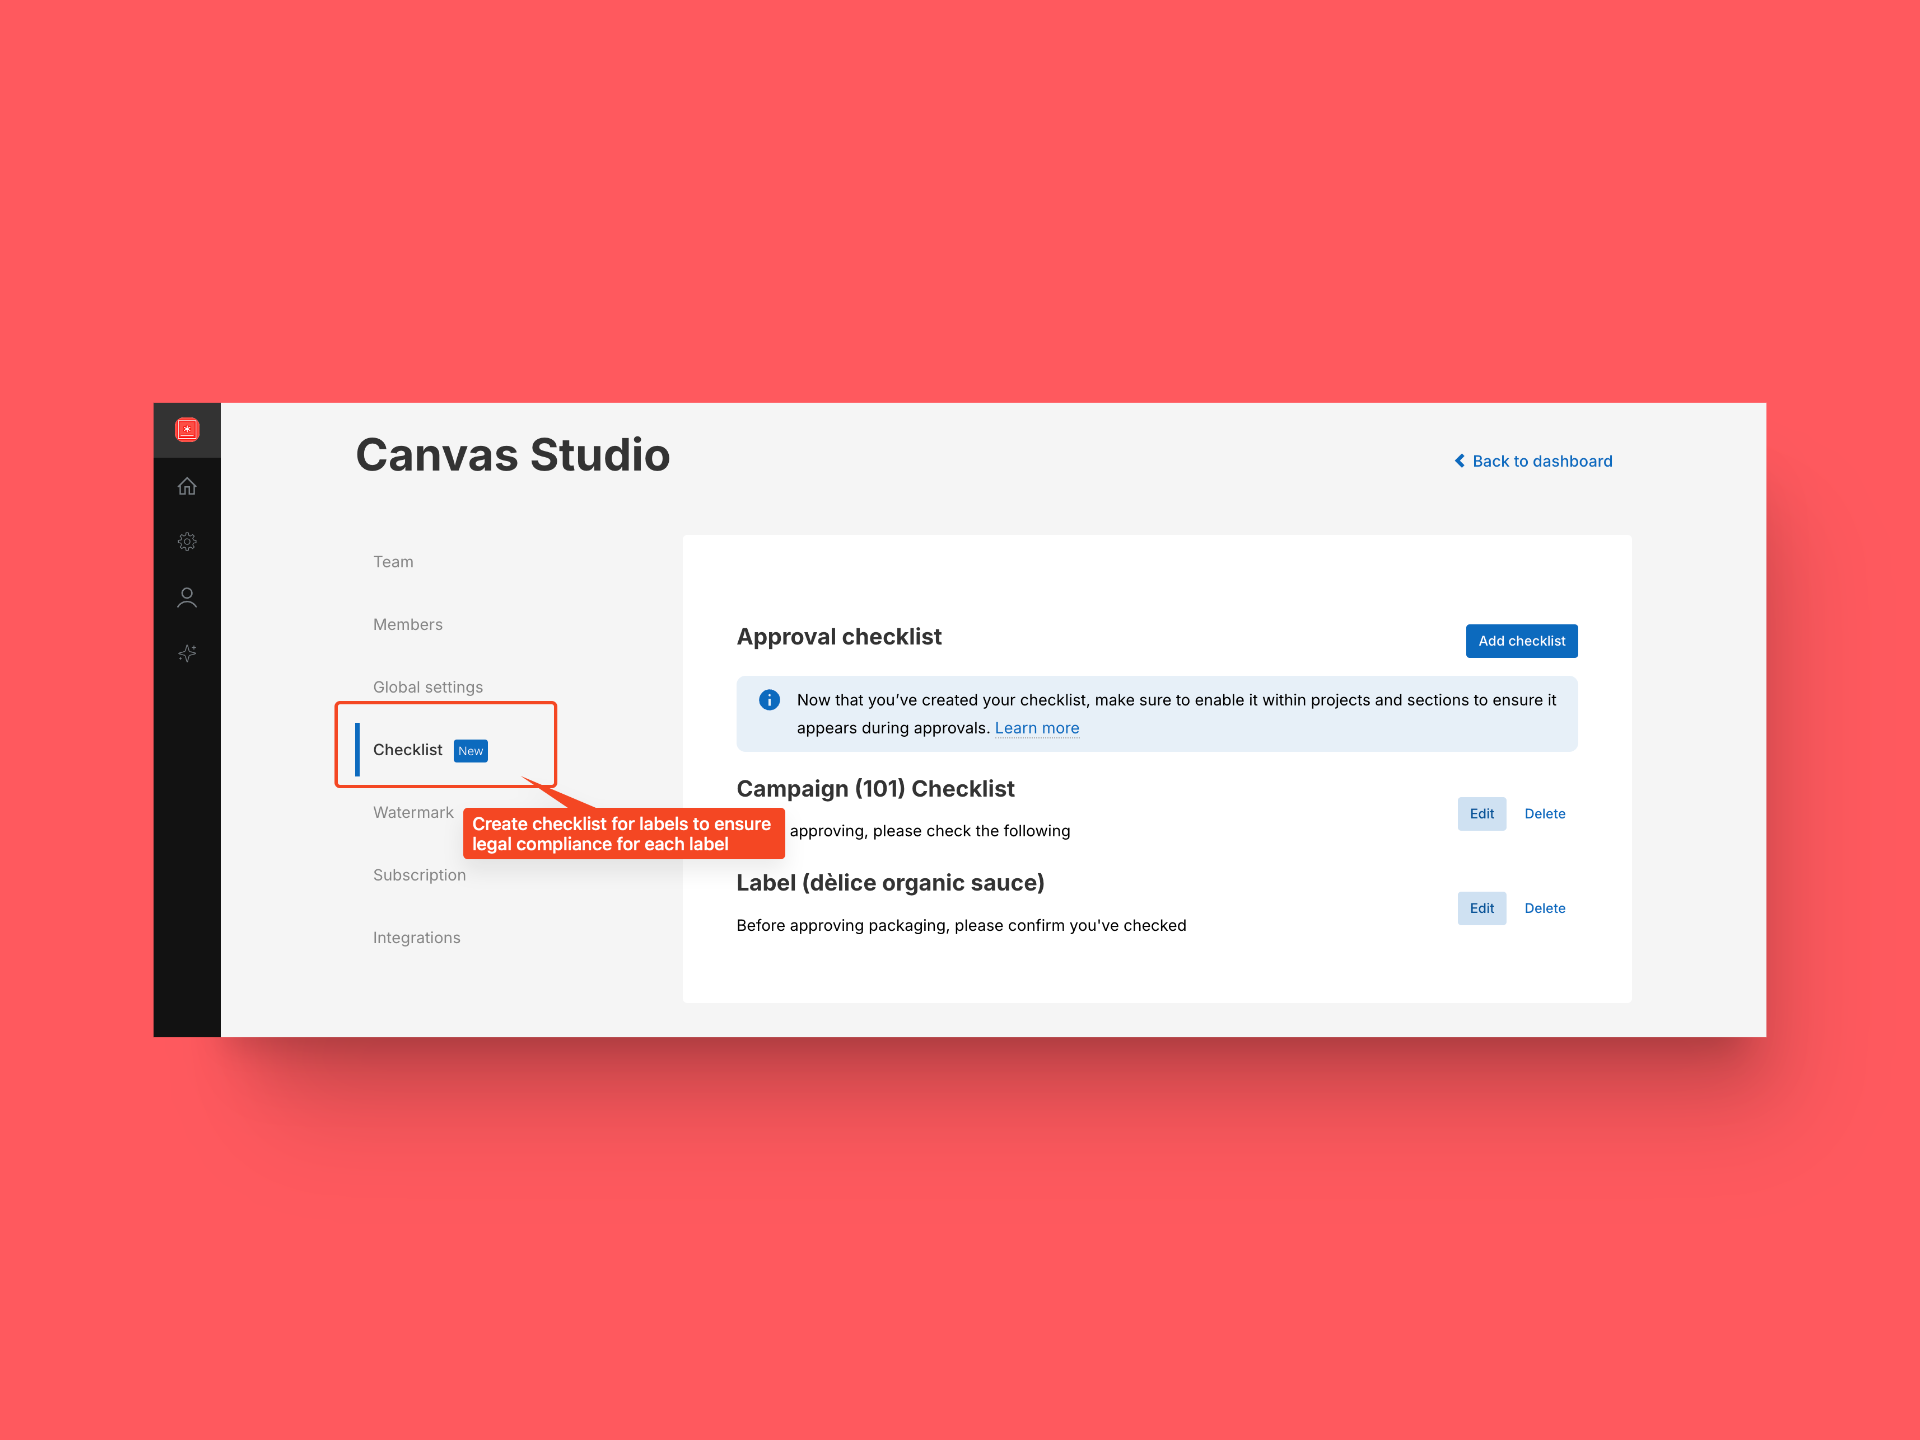Open the Learn more link in the banner

tap(1037, 728)
